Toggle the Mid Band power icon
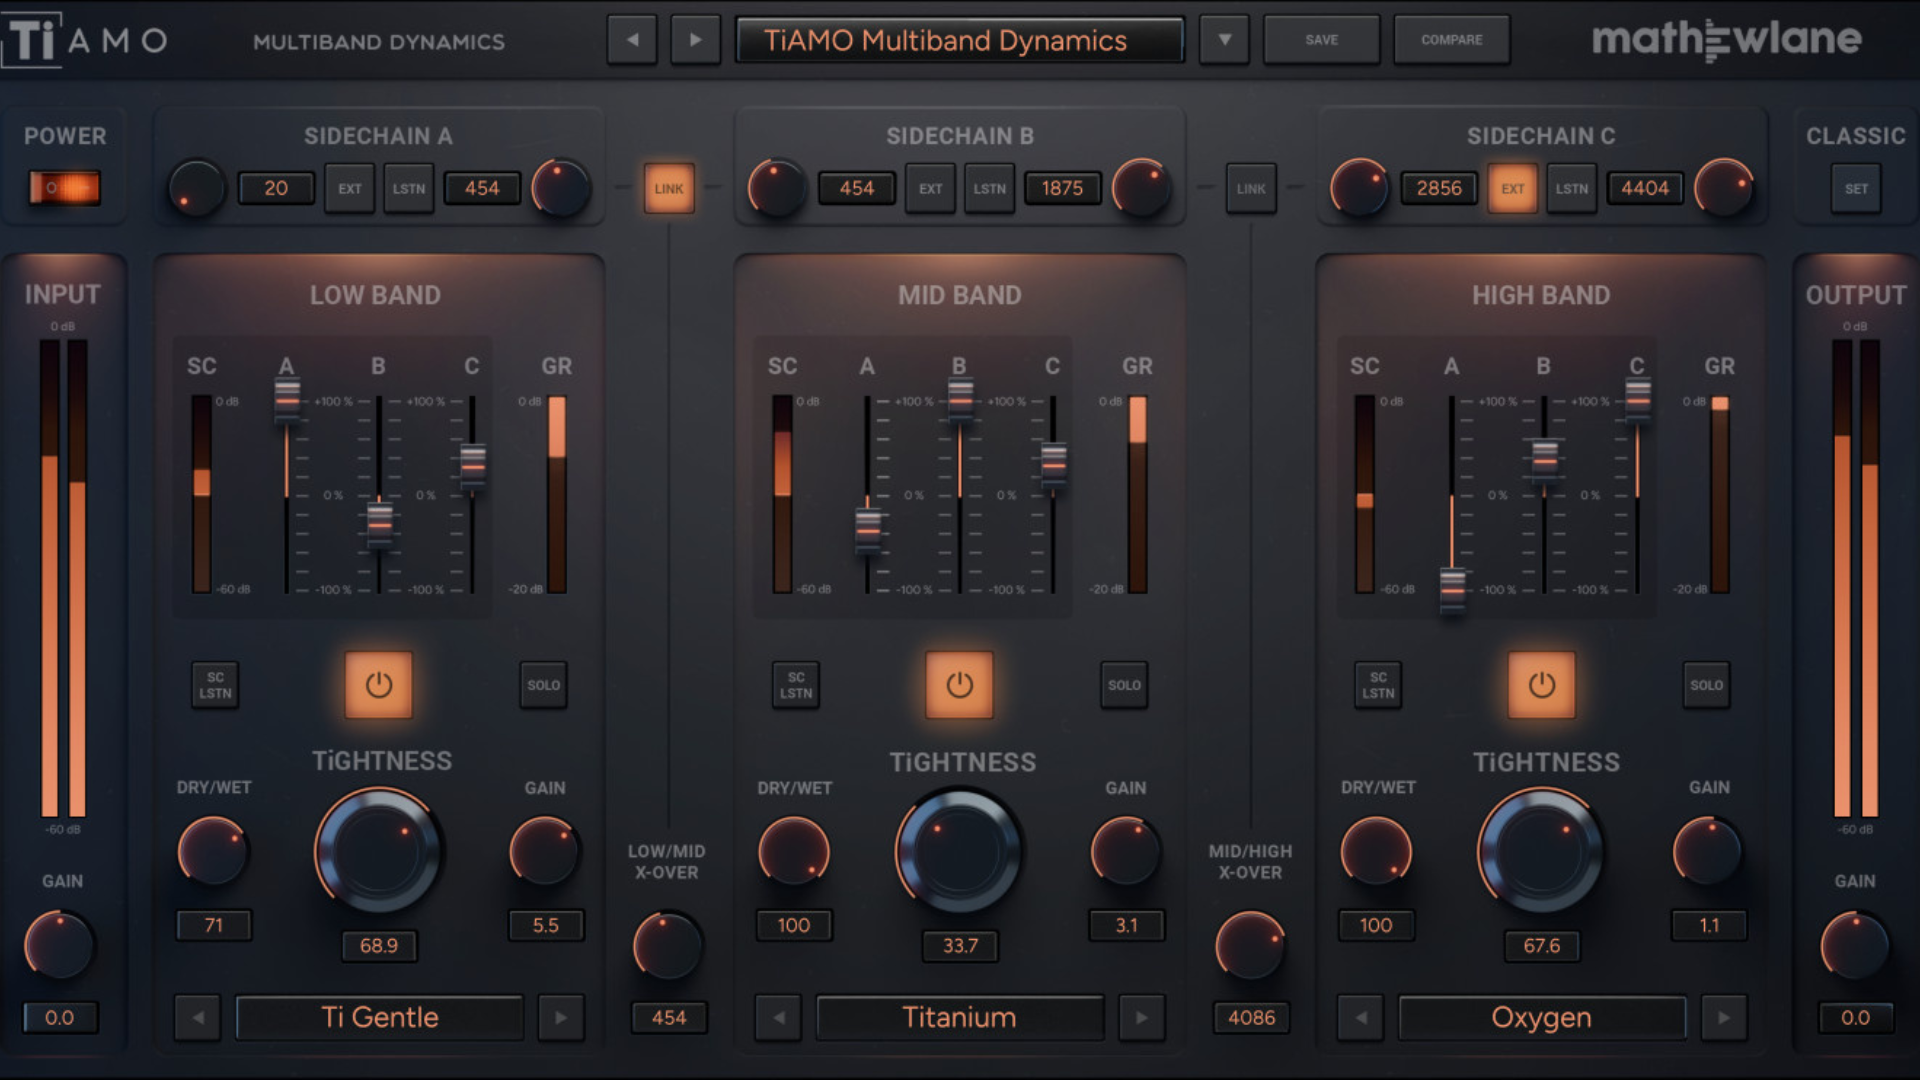The height and width of the screenshot is (1080, 1920). pyautogui.click(x=959, y=685)
